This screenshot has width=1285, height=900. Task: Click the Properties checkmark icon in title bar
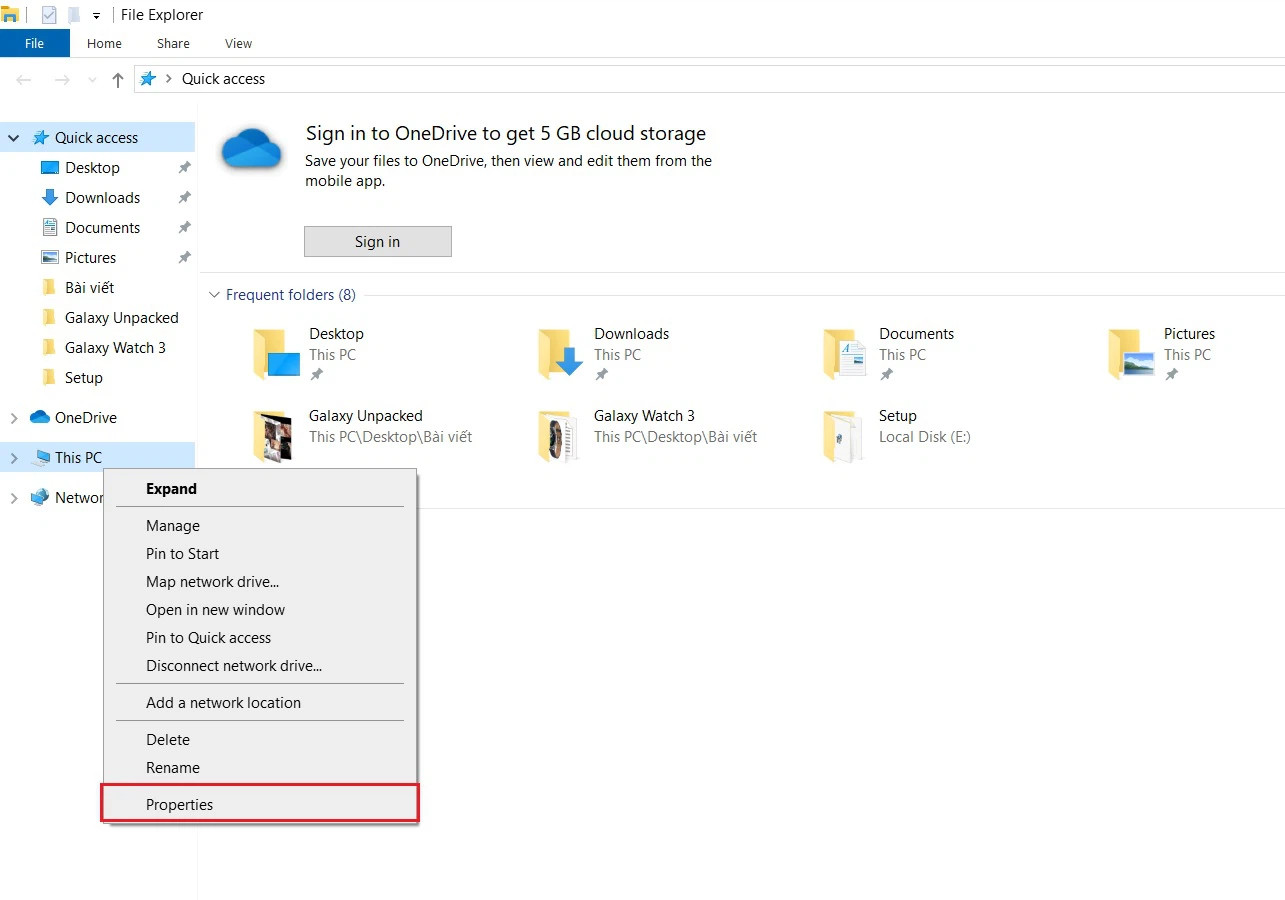[49, 15]
